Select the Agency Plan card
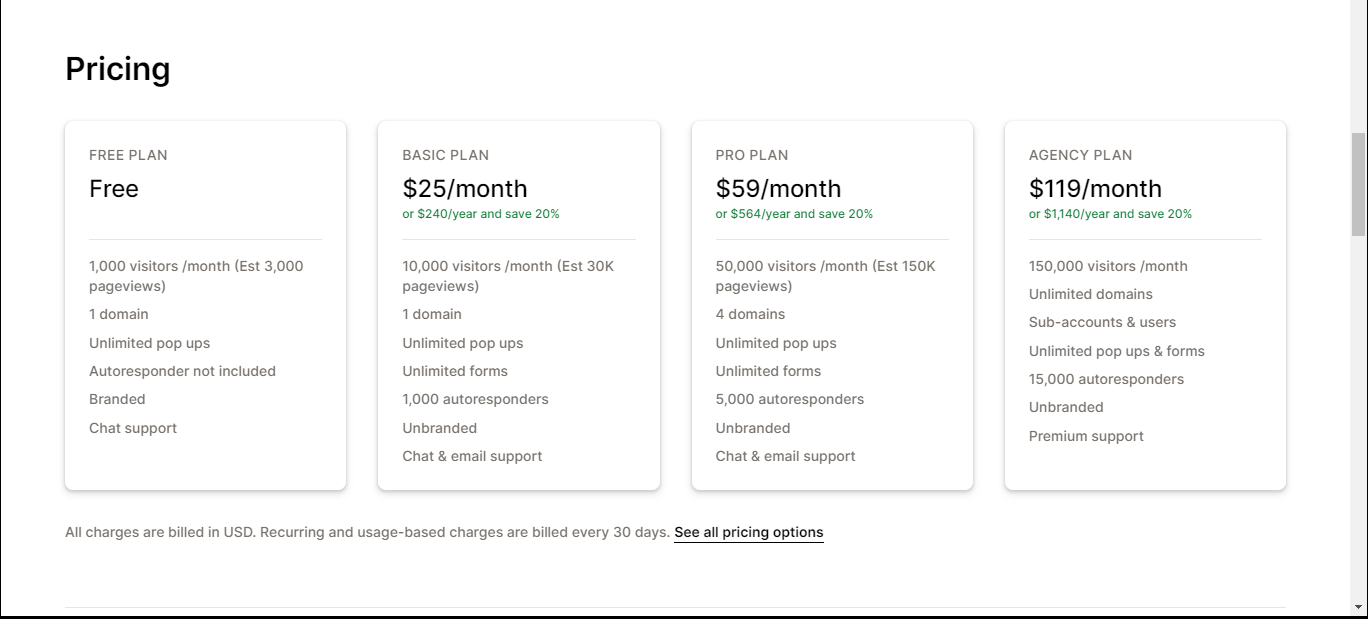Screen dimensions: 1368x619 coord(1145,306)
